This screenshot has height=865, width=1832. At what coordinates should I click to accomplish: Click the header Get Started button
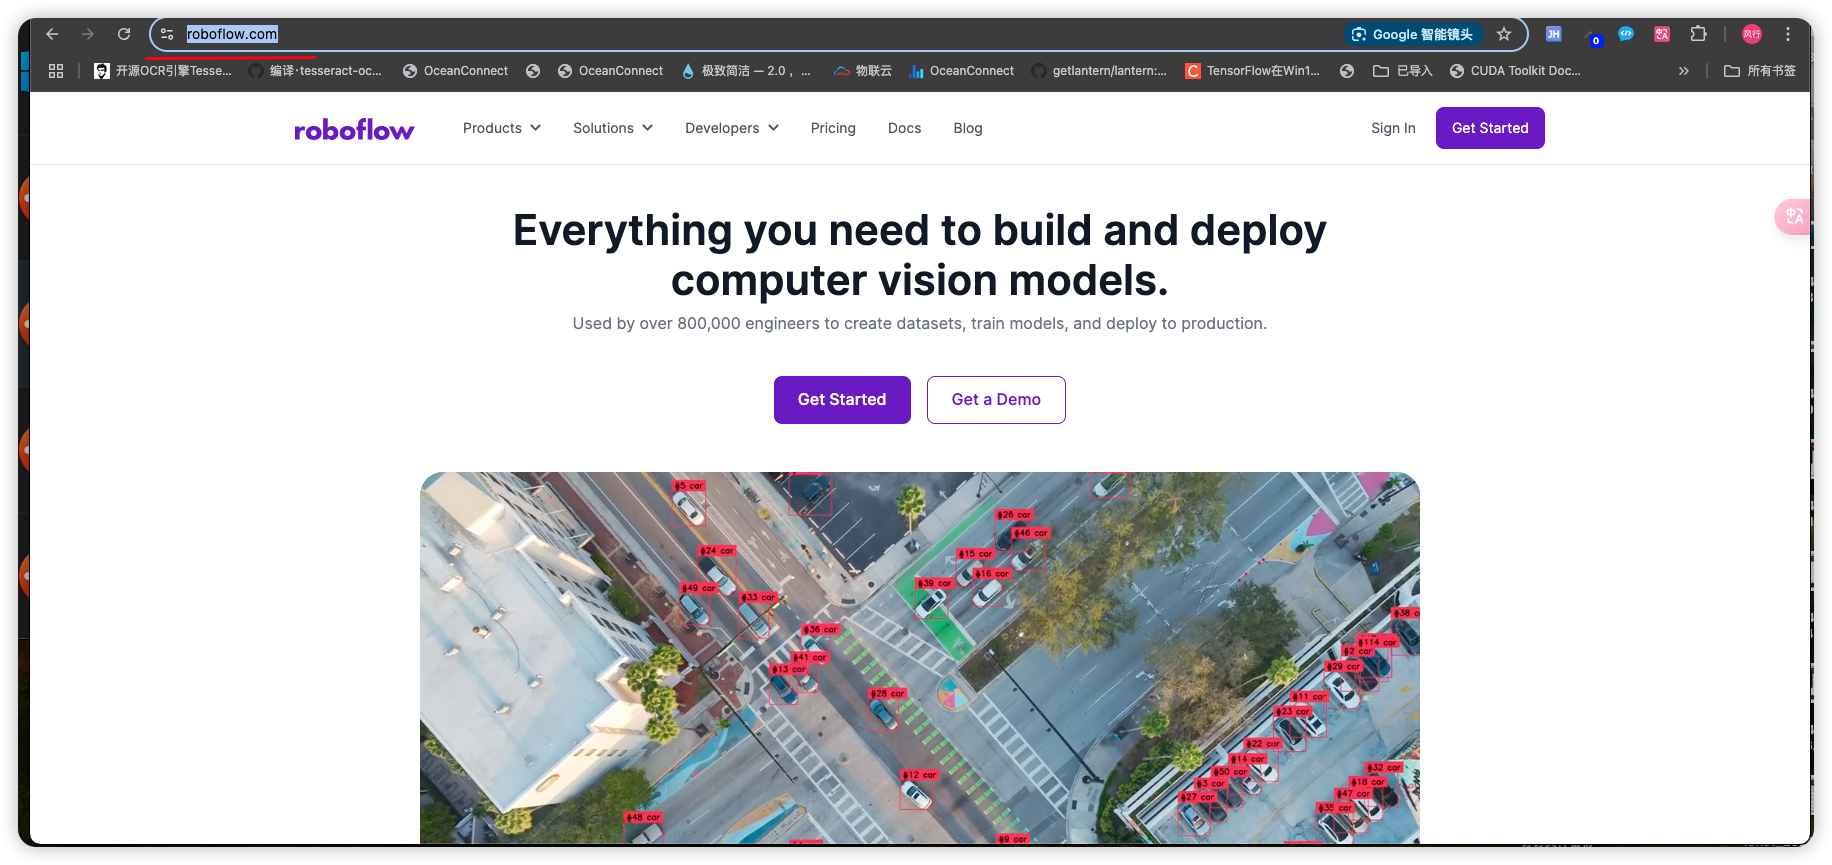[1490, 128]
